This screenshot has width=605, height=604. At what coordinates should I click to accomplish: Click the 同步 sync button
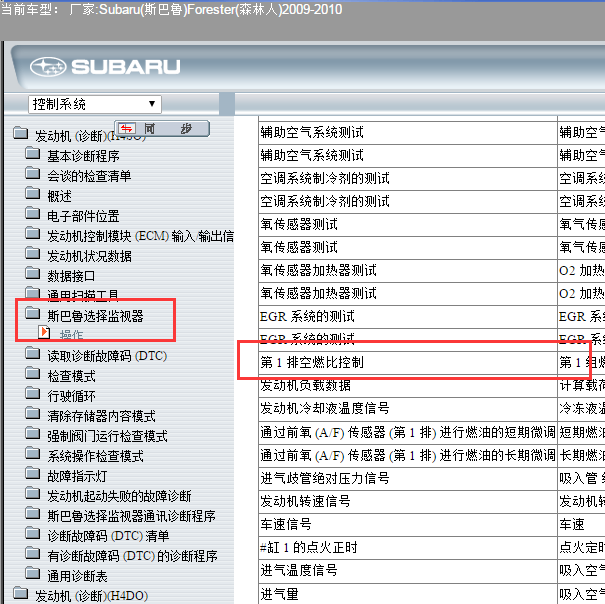(x=162, y=129)
